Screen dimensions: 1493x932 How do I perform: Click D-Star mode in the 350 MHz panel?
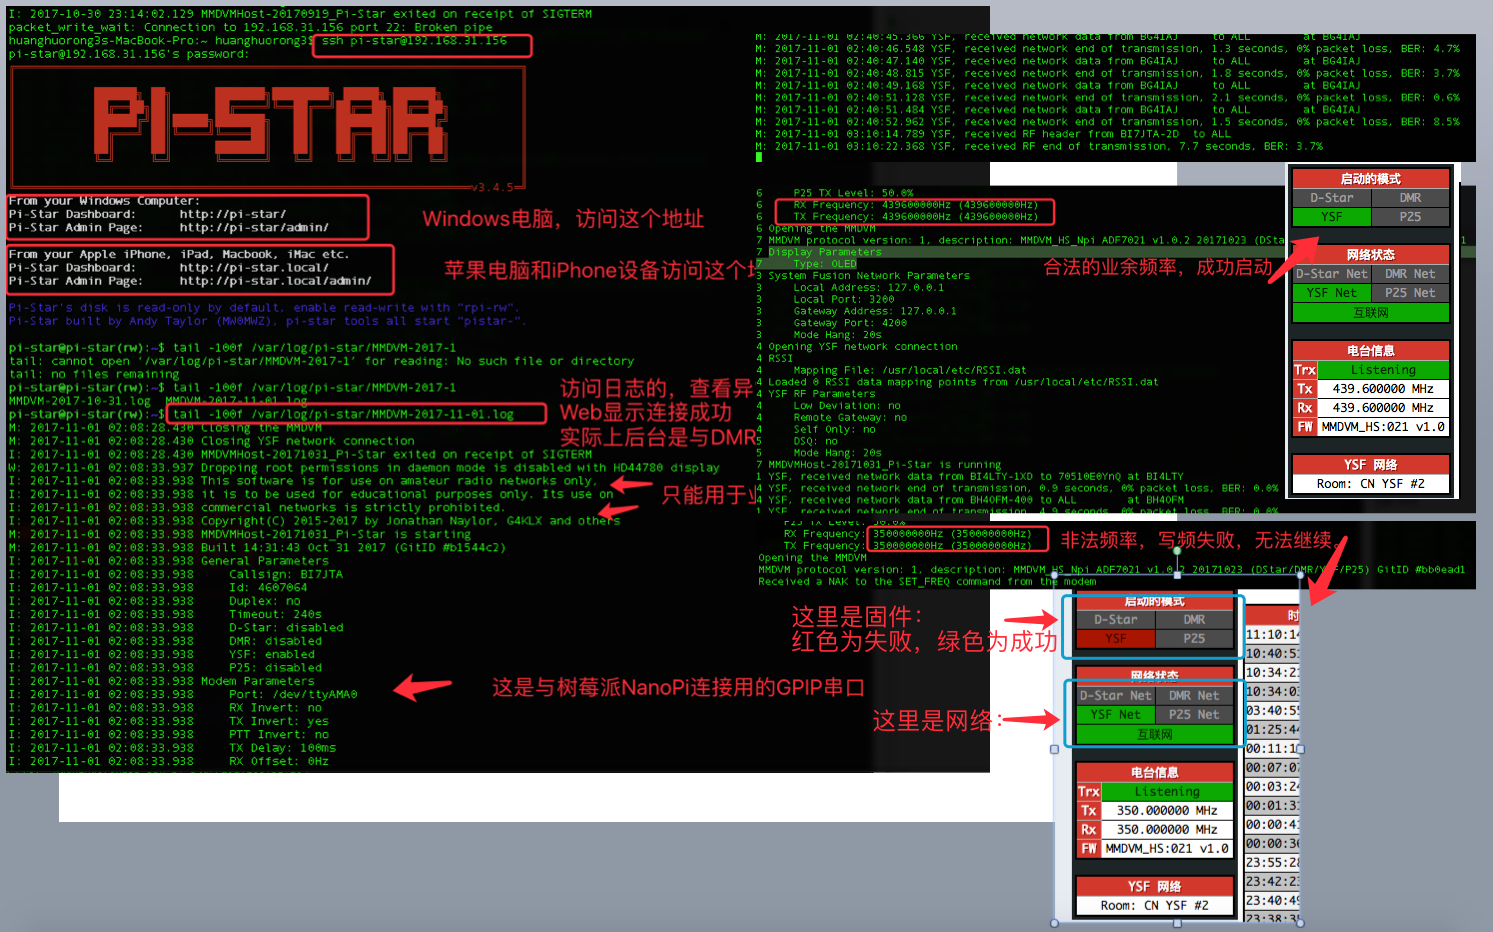click(x=1116, y=620)
